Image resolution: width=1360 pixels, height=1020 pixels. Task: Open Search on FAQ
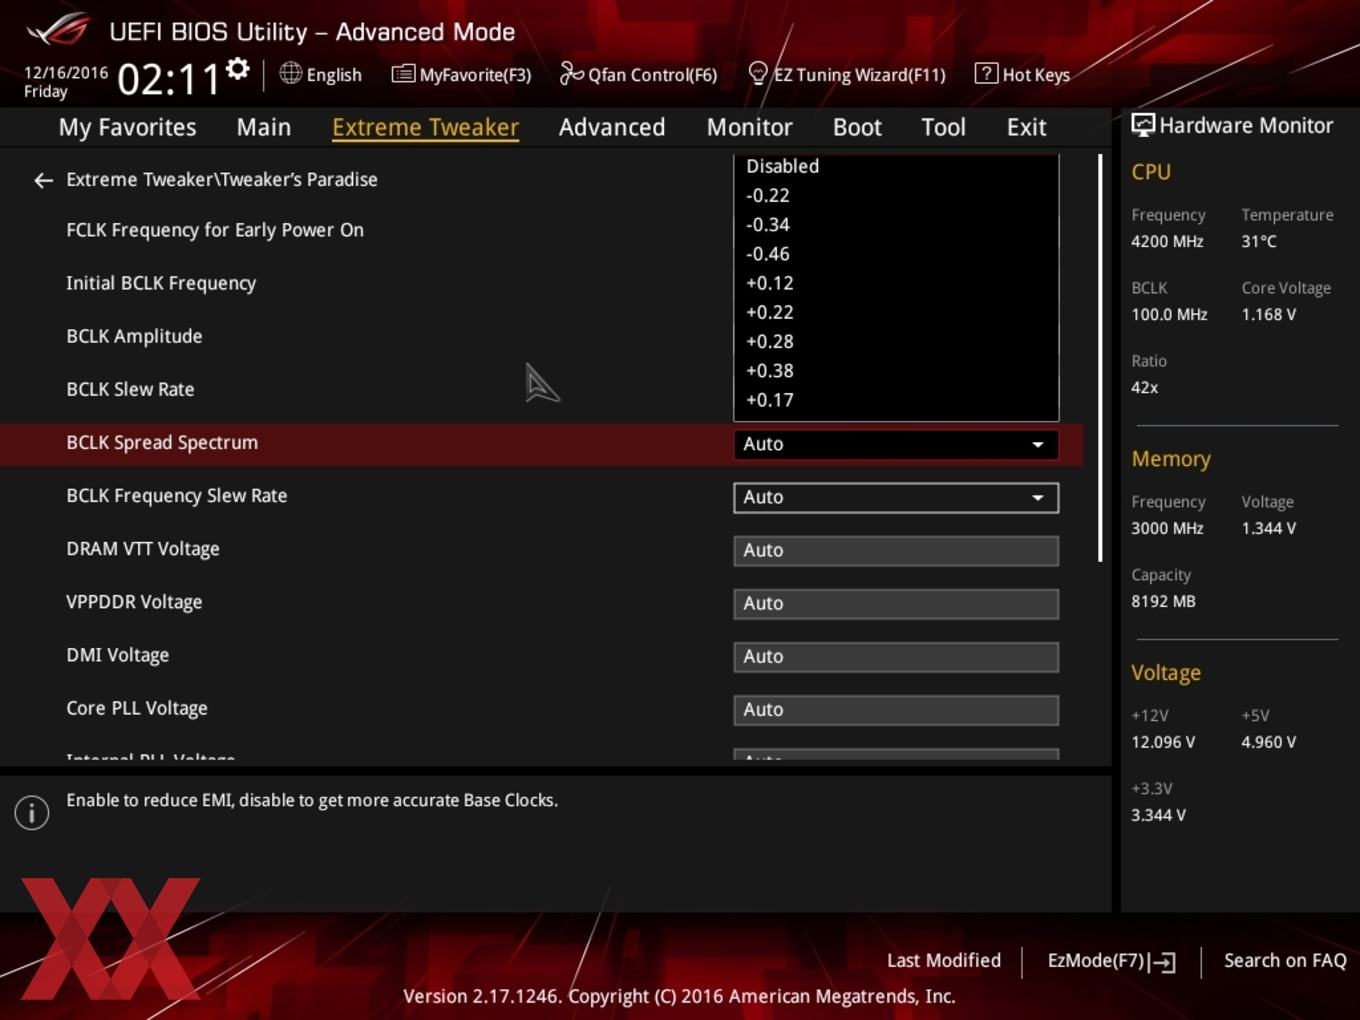click(1285, 960)
